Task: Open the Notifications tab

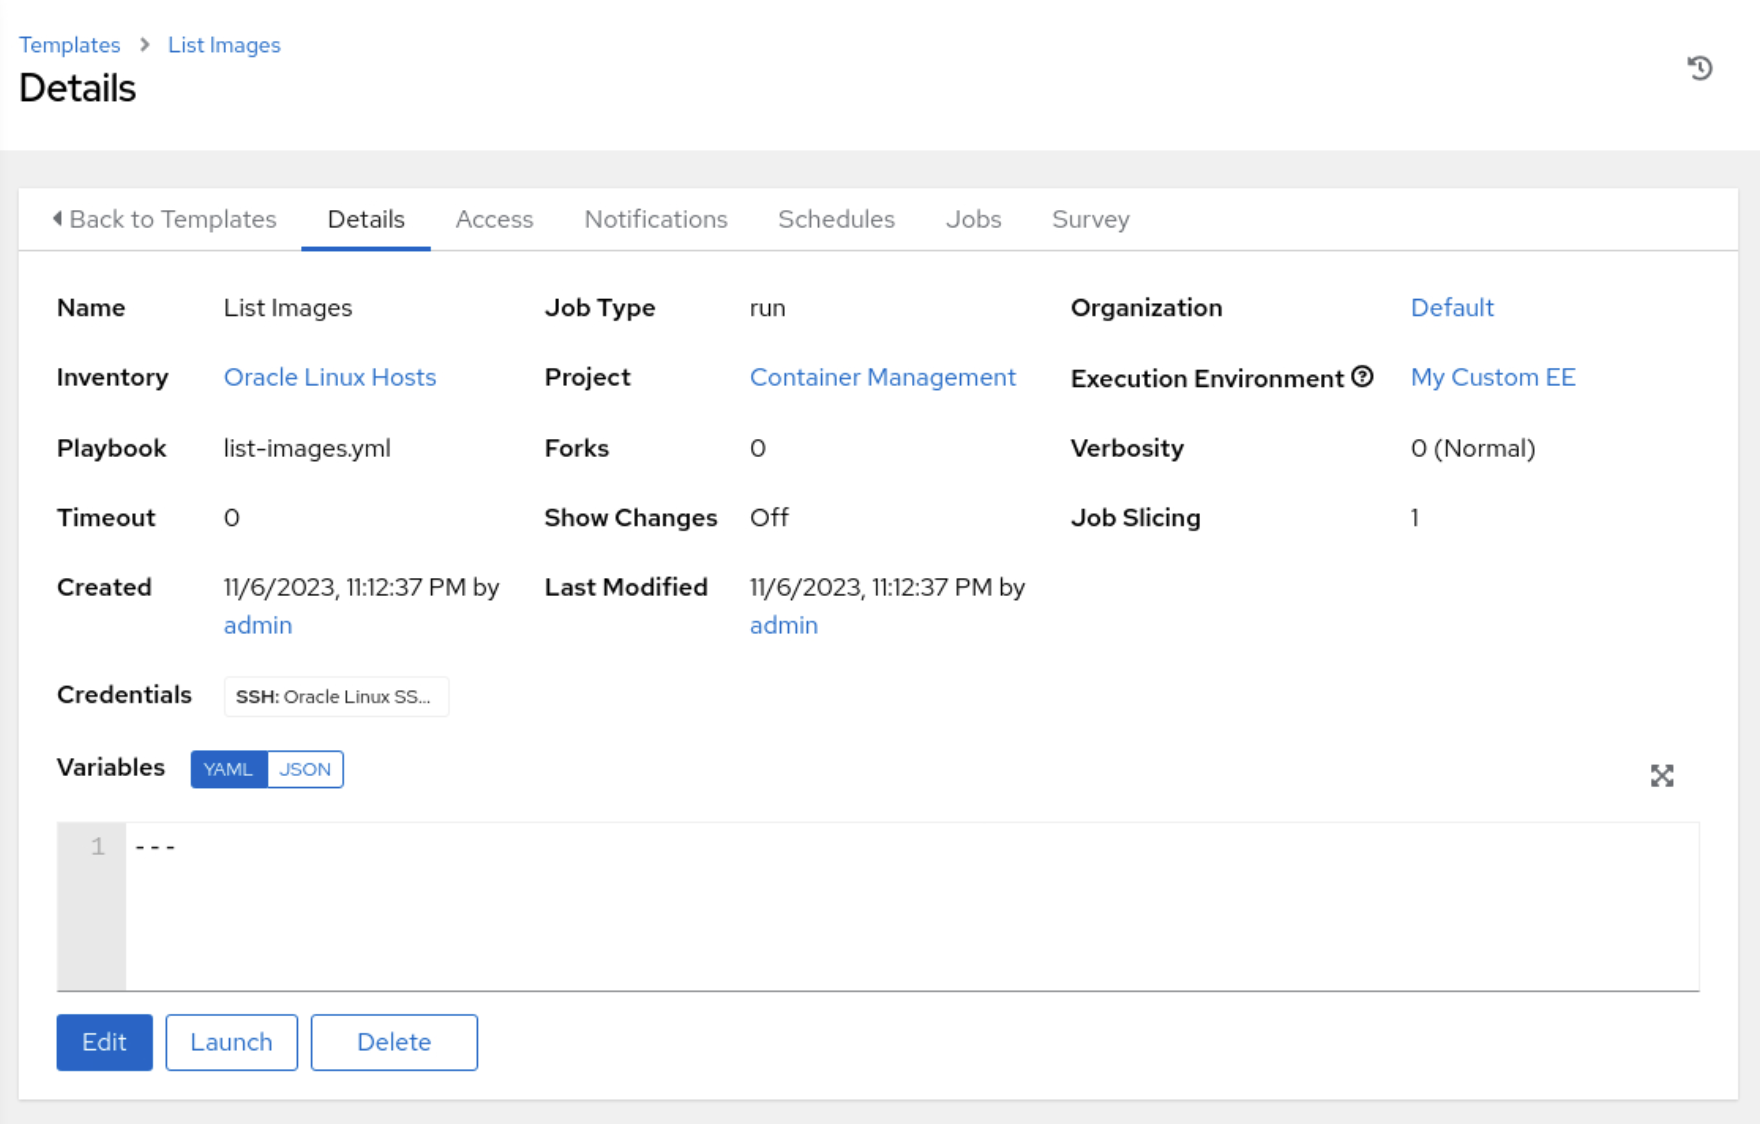Action: click(656, 219)
